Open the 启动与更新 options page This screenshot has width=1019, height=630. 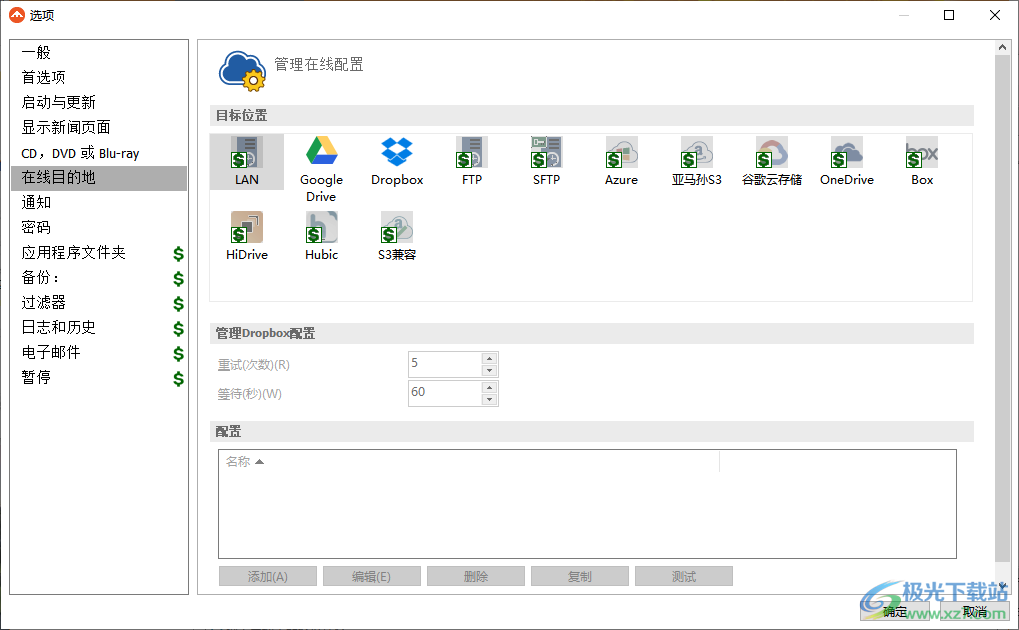(x=99, y=102)
